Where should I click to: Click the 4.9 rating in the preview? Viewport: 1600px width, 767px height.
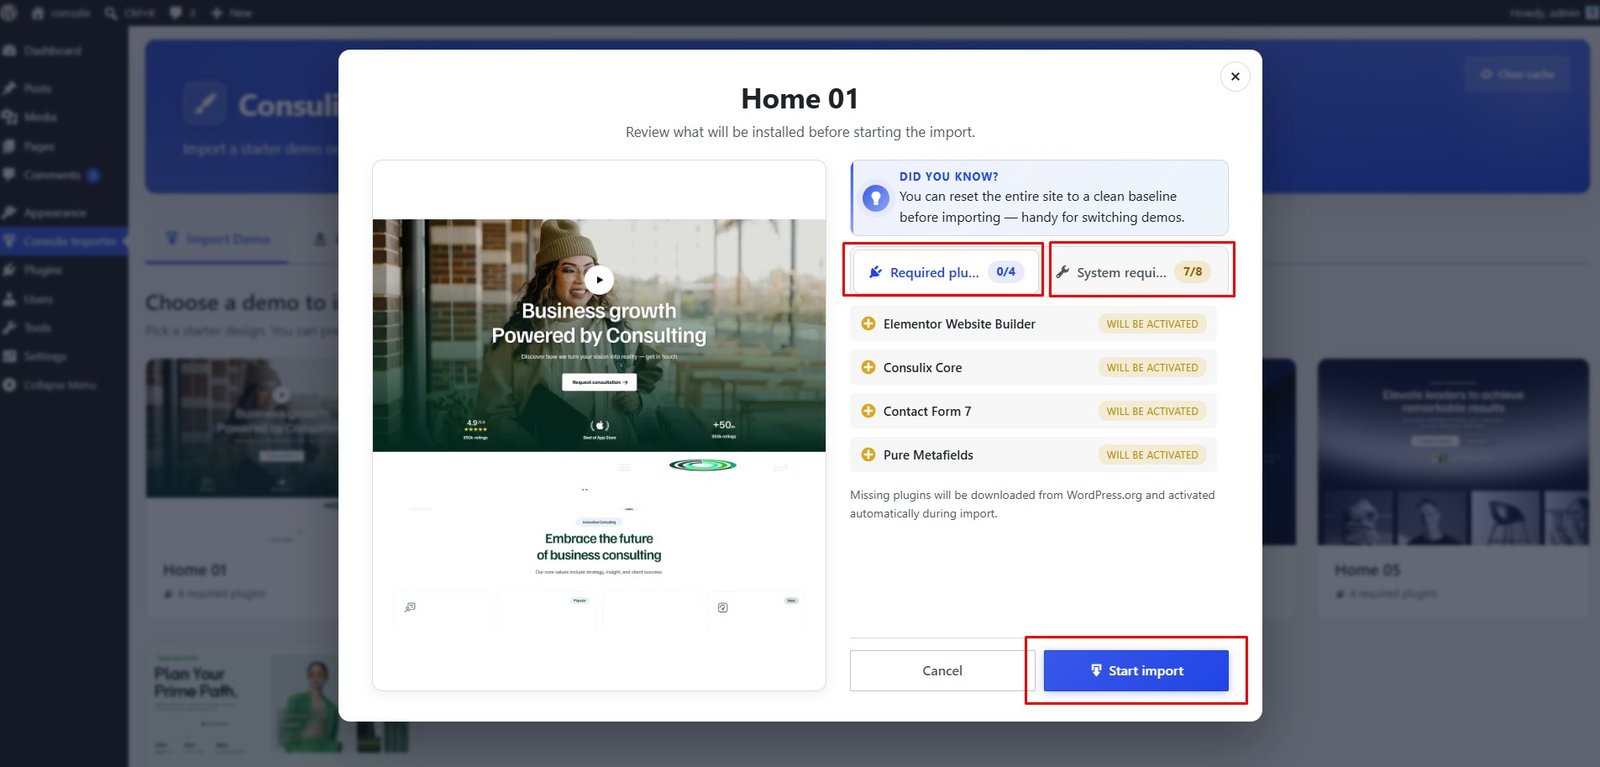pyautogui.click(x=475, y=427)
